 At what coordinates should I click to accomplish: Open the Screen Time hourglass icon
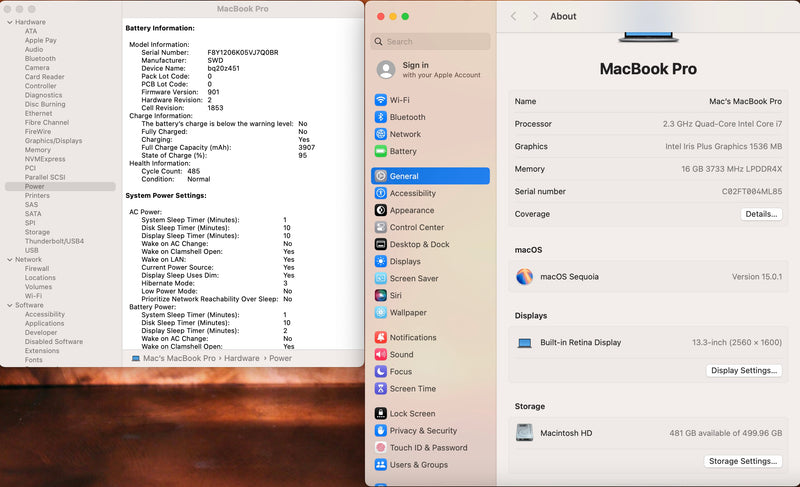[x=381, y=389]
